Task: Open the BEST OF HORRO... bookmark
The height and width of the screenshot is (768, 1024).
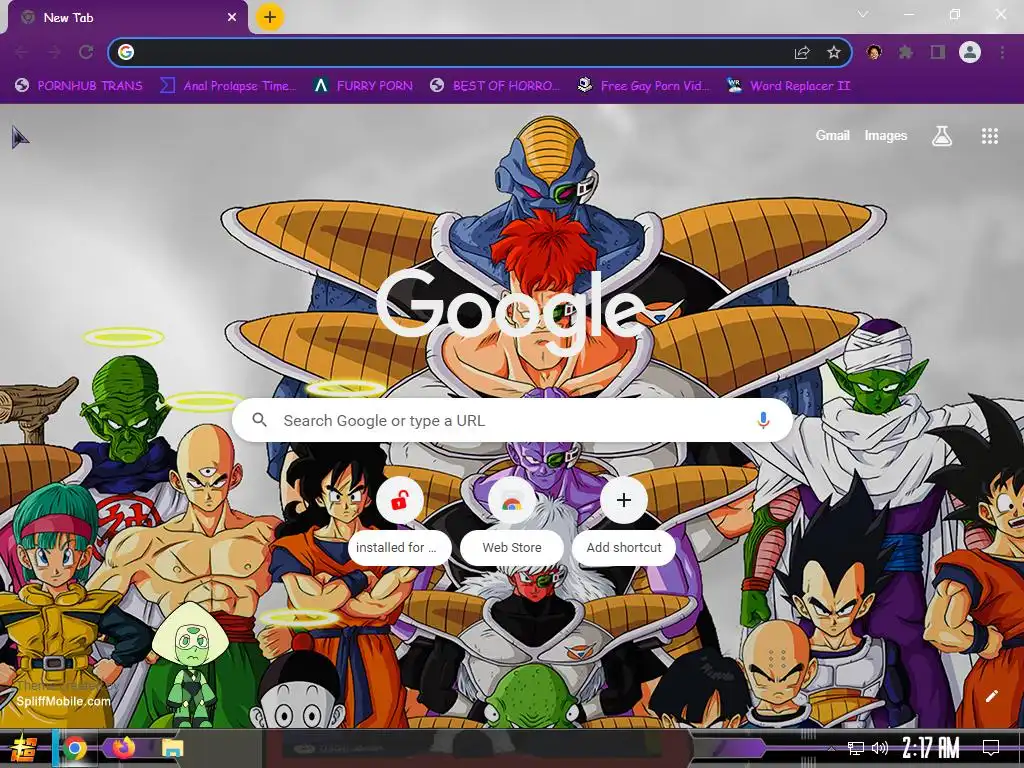Action: [495, 86]
